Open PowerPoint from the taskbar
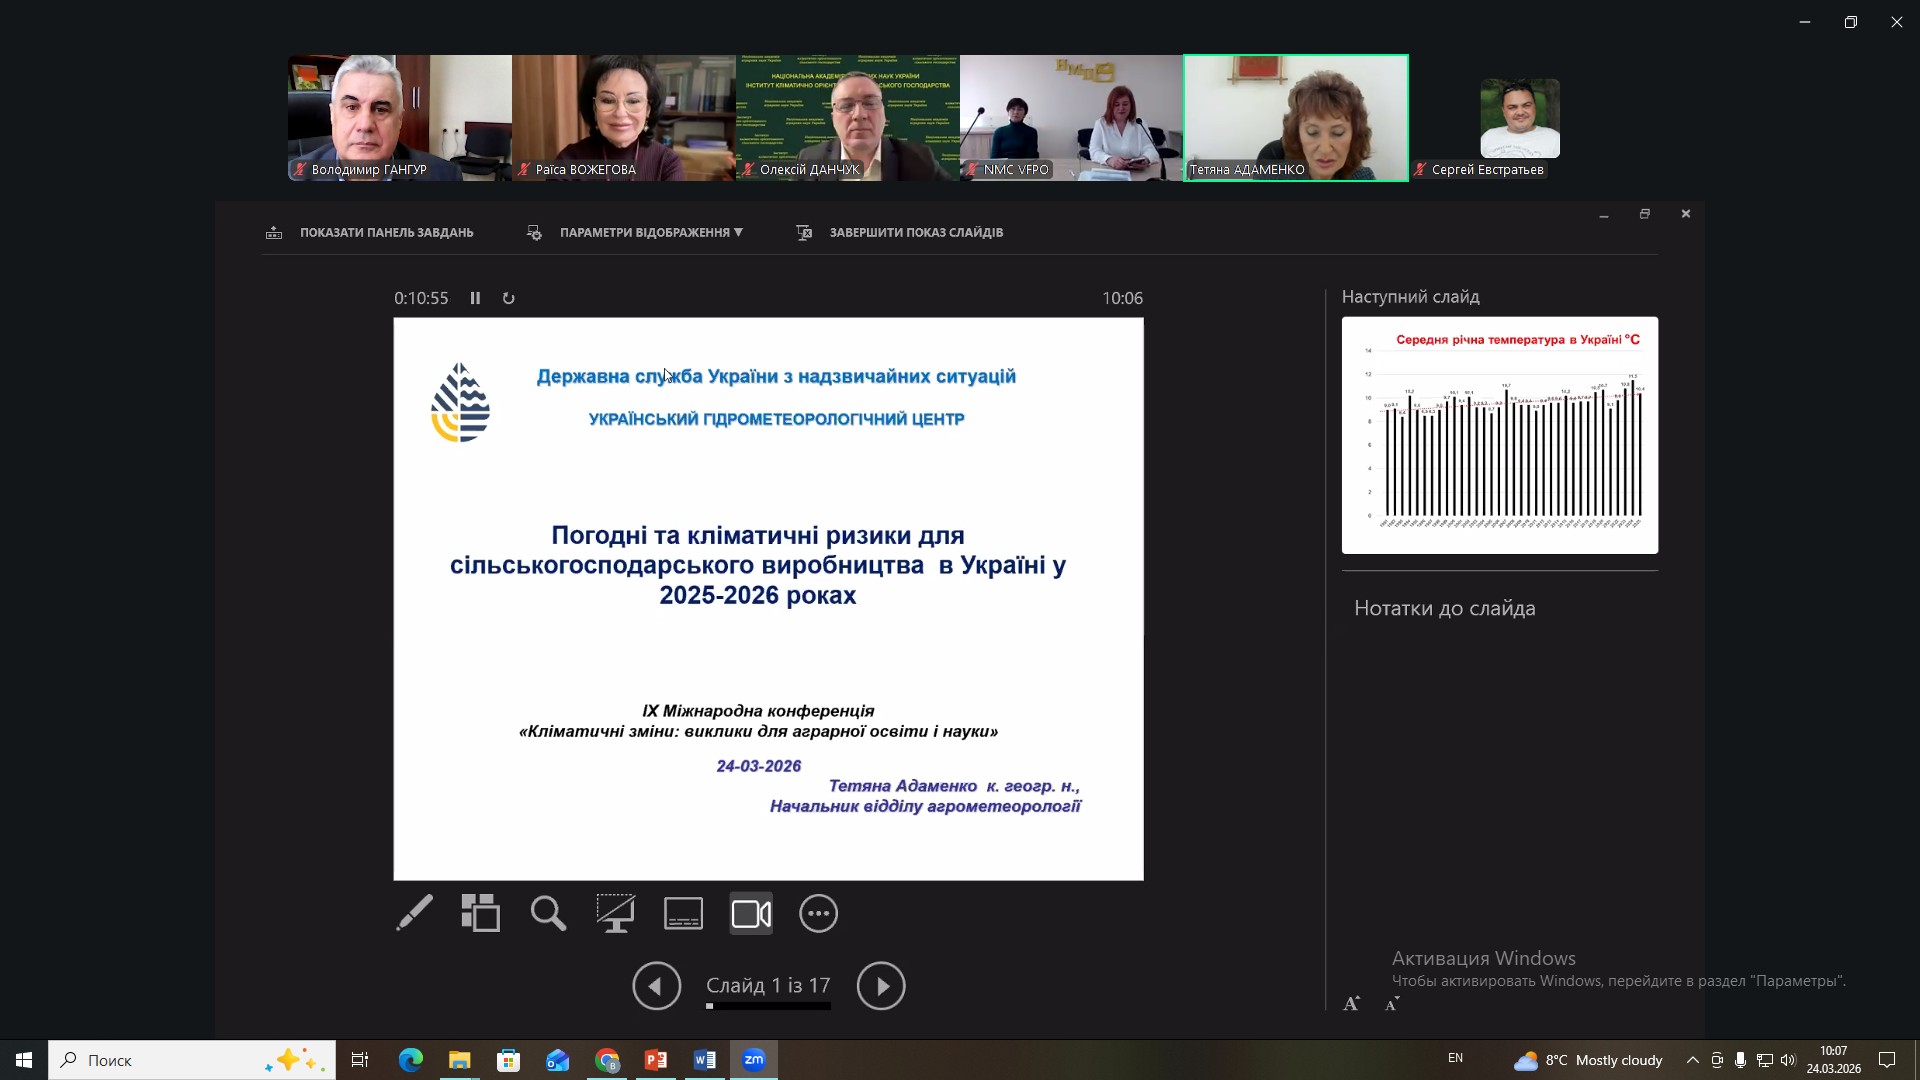 (656, 1060)
